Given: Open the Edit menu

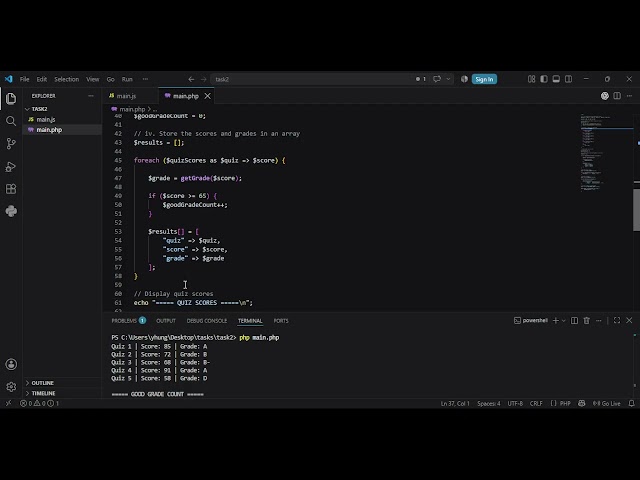Looking at the screenshot, I should pos(42,79).
